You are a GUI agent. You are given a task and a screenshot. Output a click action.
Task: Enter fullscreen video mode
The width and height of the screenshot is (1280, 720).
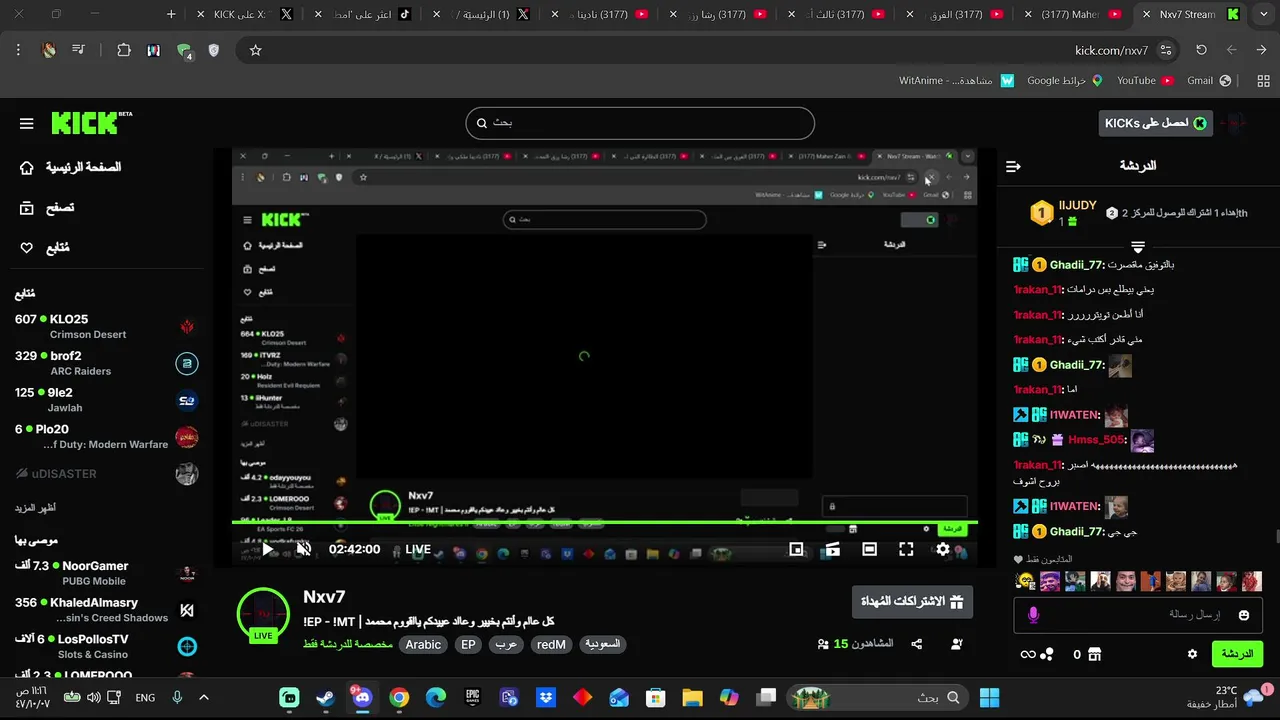(x=906, y=549)
